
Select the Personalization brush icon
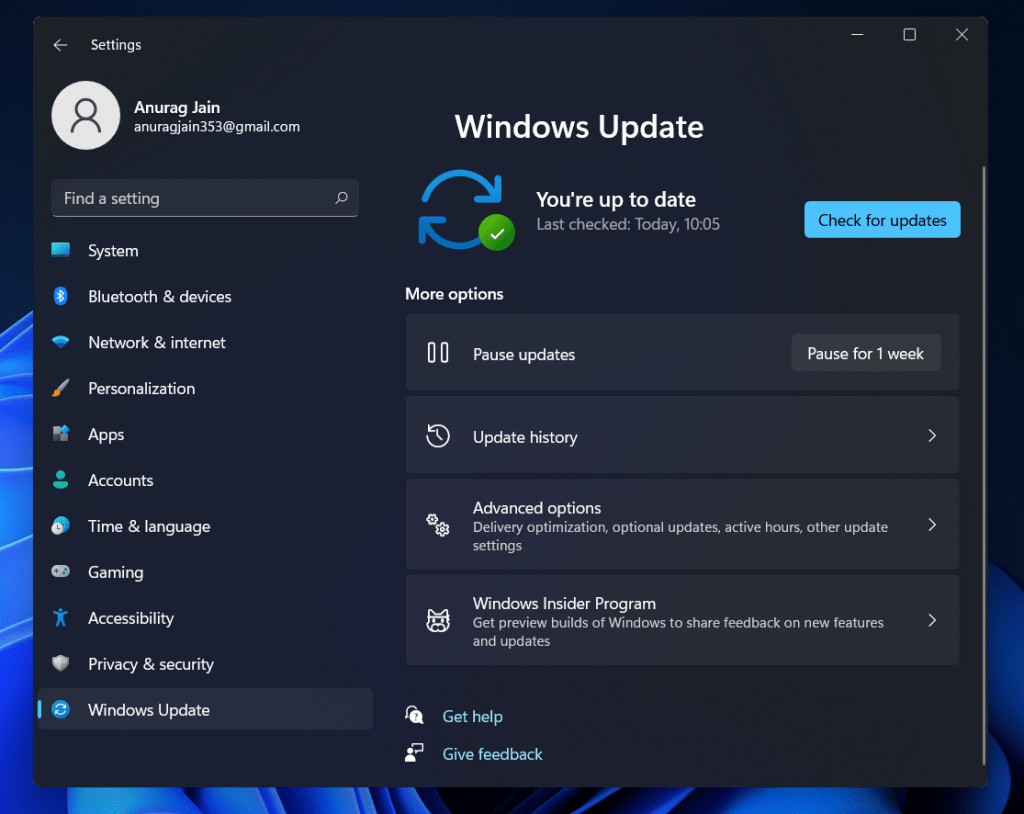click(x=63, y=388)
